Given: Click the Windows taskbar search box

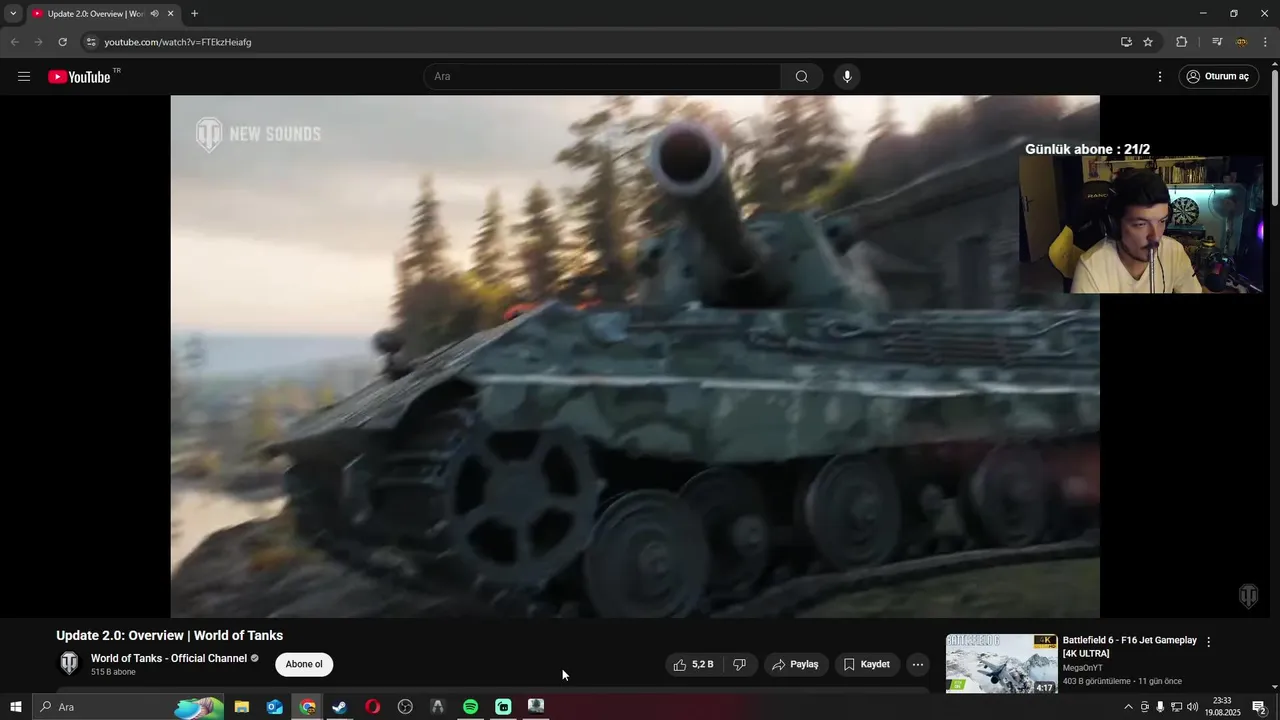Looking at the screenshot, I should coord(128,707).
